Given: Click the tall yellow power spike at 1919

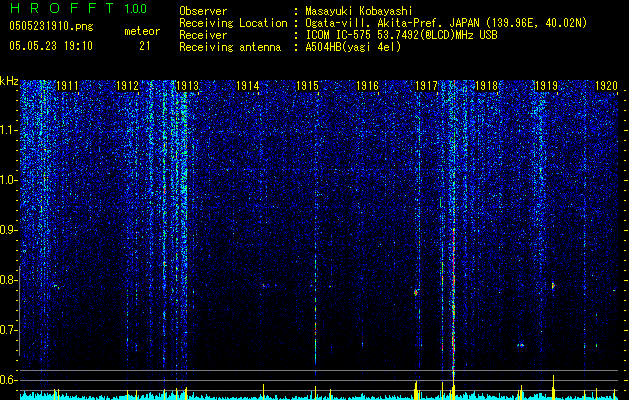Looking at the screenshot, I should [x=554, y=387].
